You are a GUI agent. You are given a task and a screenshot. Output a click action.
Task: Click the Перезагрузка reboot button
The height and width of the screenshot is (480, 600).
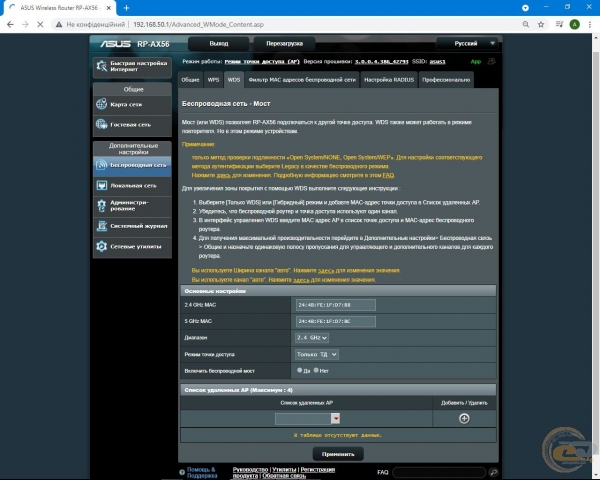pyautogui.click(x=284, y=44)
